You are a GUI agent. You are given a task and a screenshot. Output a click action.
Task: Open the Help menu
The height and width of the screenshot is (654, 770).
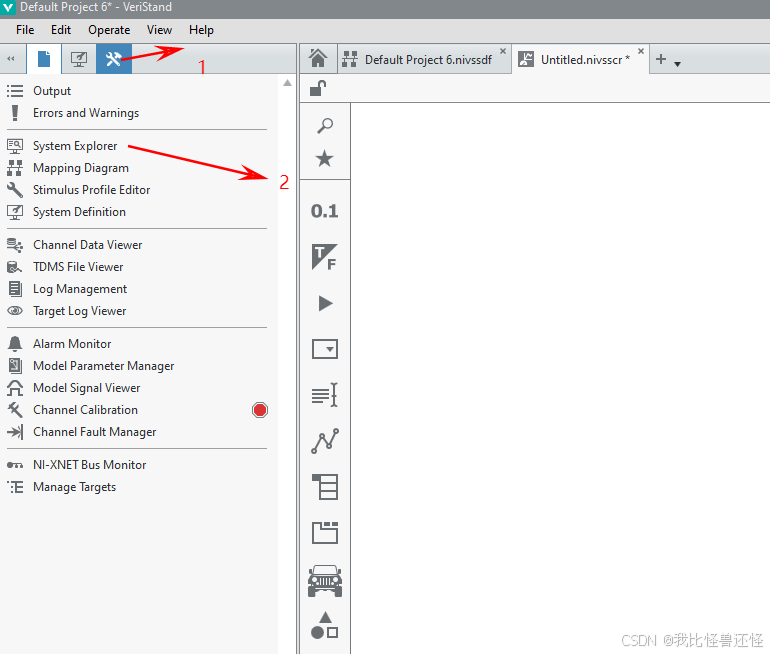(201, 30)
